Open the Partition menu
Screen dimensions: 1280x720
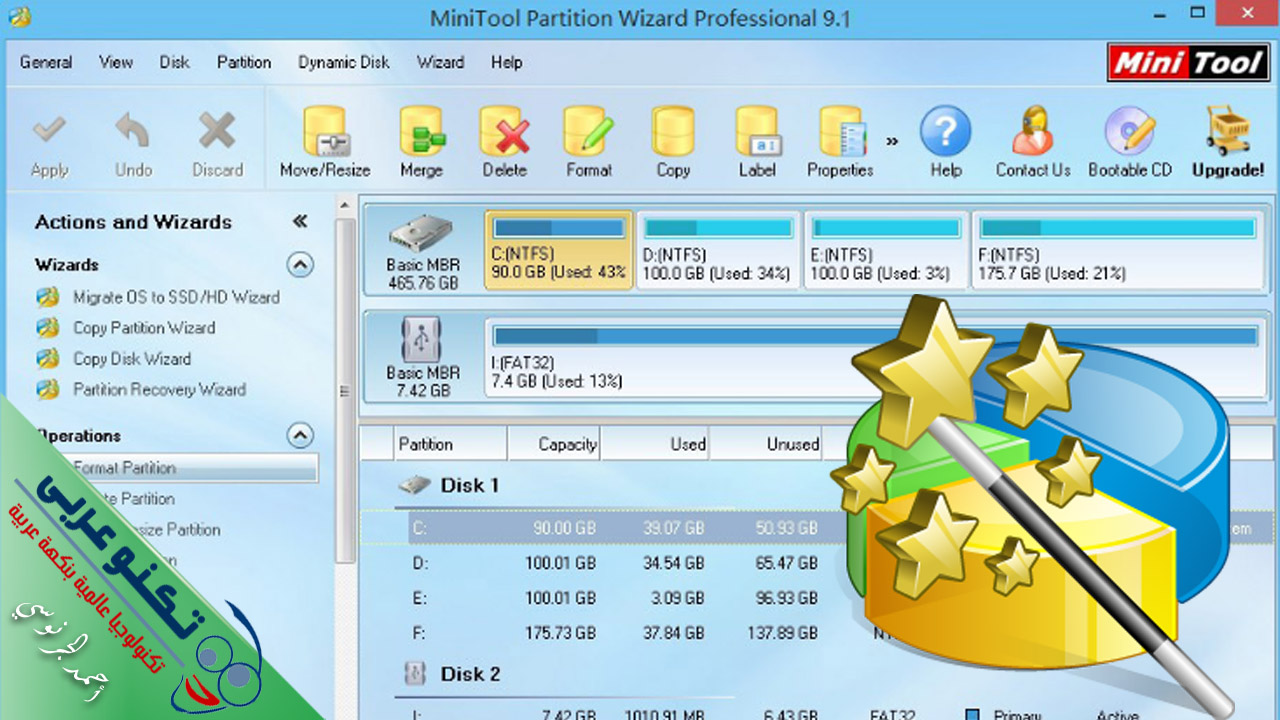point(244,62)
